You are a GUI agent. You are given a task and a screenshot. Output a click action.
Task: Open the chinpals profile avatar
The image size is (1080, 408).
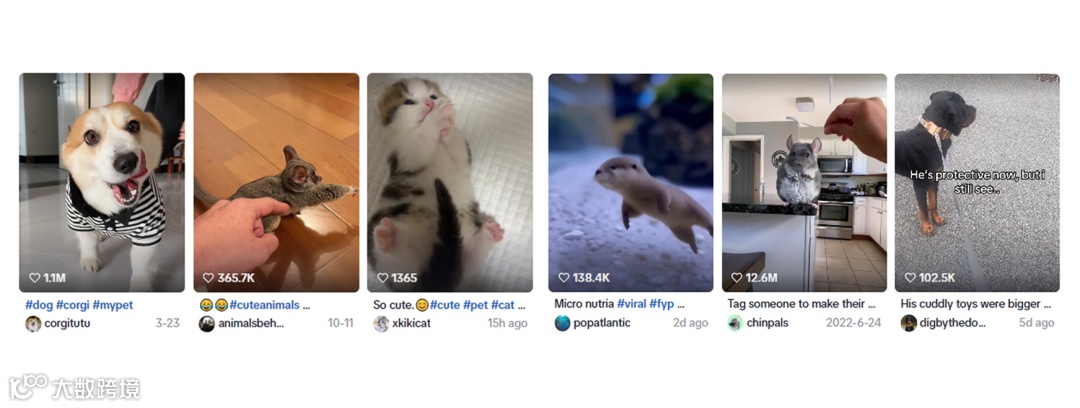tap(736, 323)
